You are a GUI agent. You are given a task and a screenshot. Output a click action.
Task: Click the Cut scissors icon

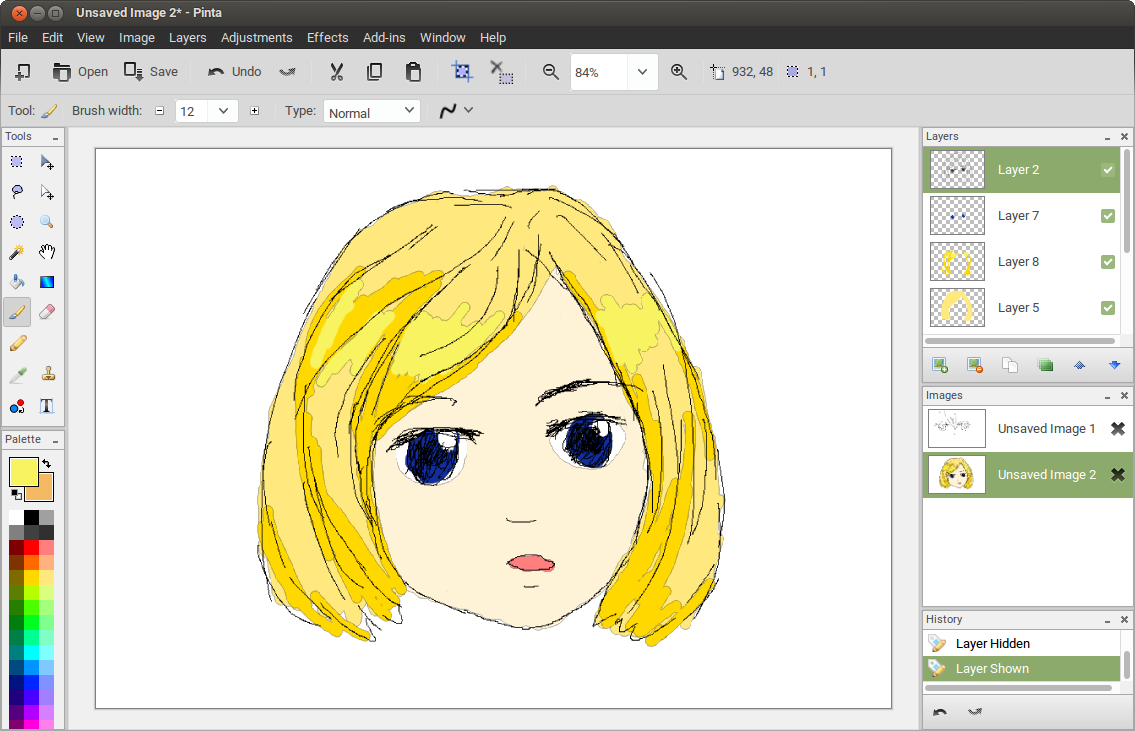[336, 72]
